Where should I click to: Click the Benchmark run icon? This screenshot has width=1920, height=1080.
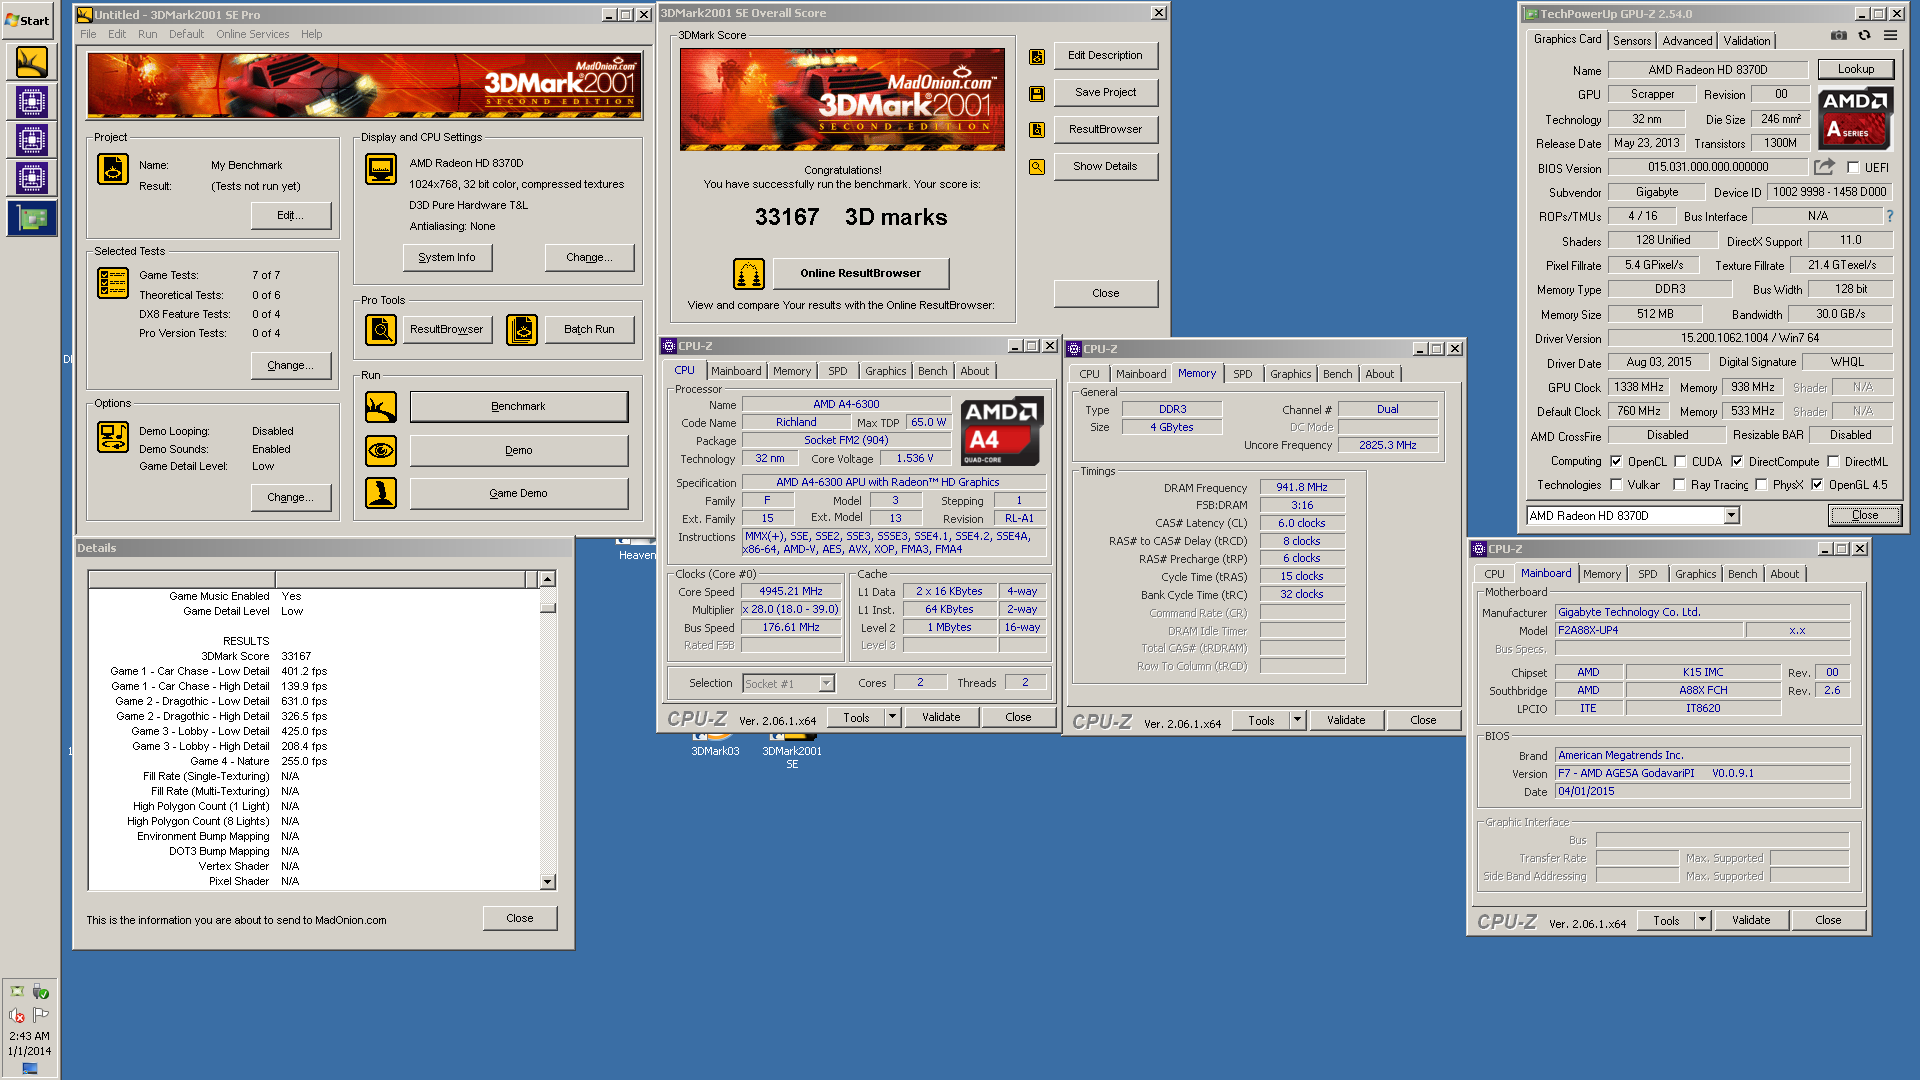tap(380, 407)
